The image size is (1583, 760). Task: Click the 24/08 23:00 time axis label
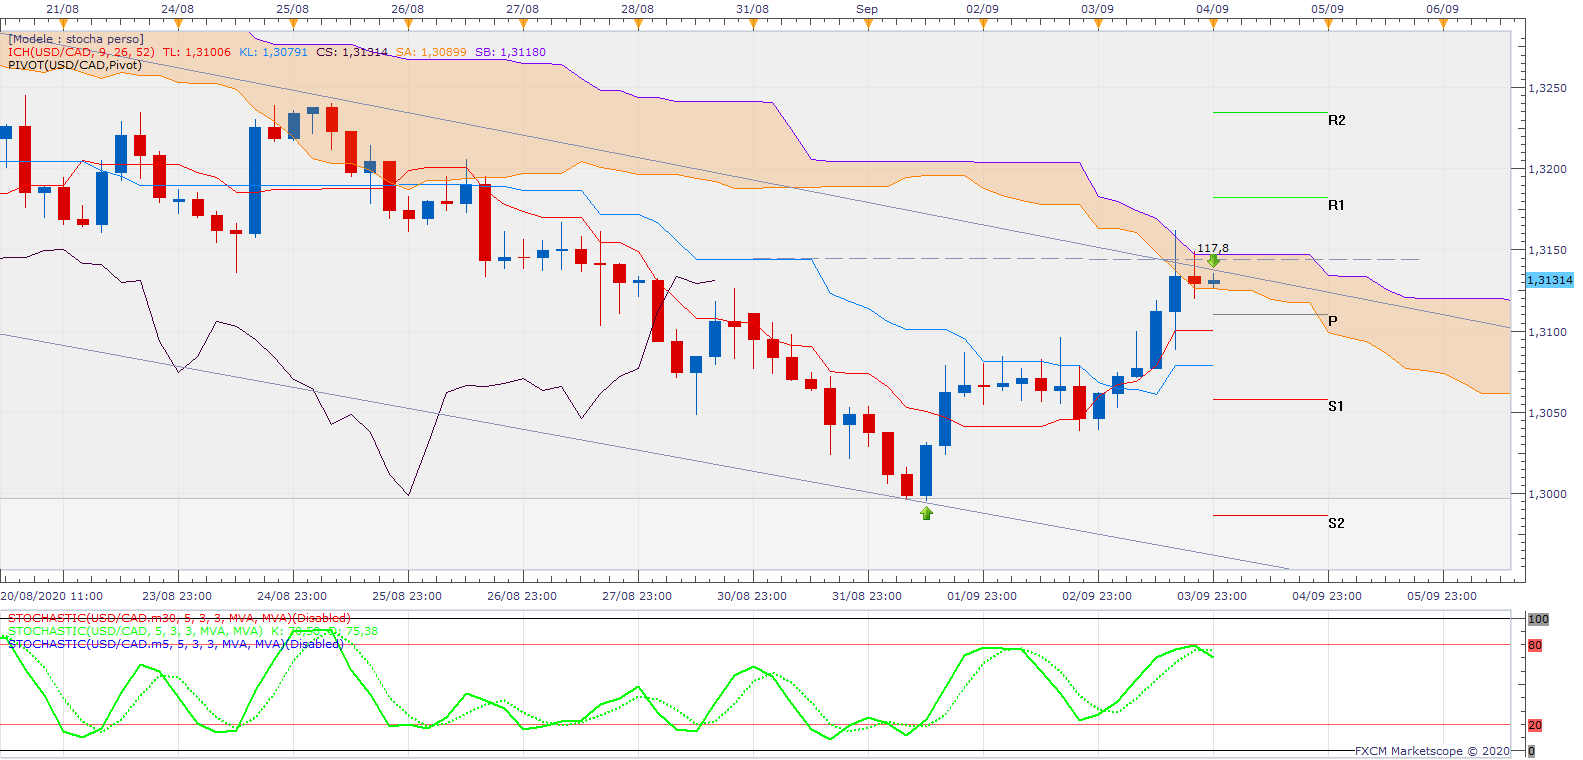pos(292,596)
